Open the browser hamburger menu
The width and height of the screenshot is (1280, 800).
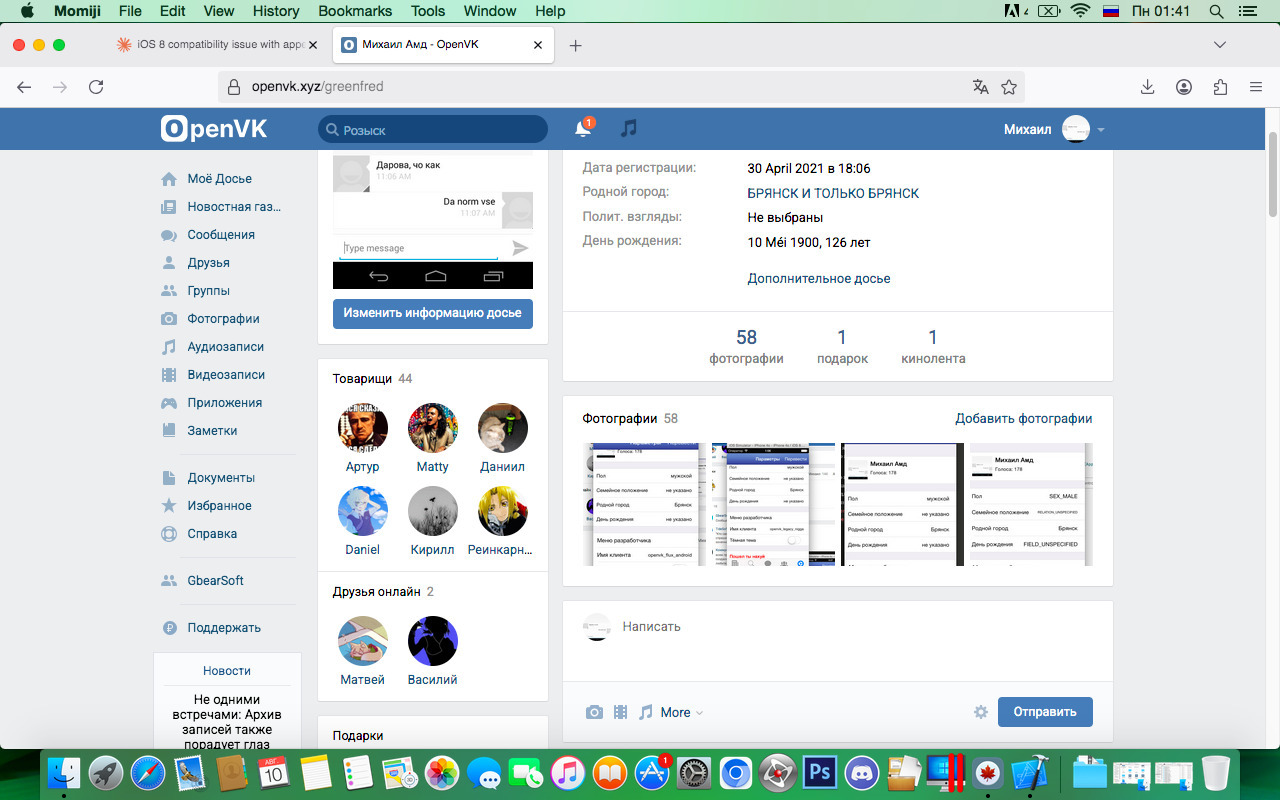pyautogui.click(x=1256, y=87)
